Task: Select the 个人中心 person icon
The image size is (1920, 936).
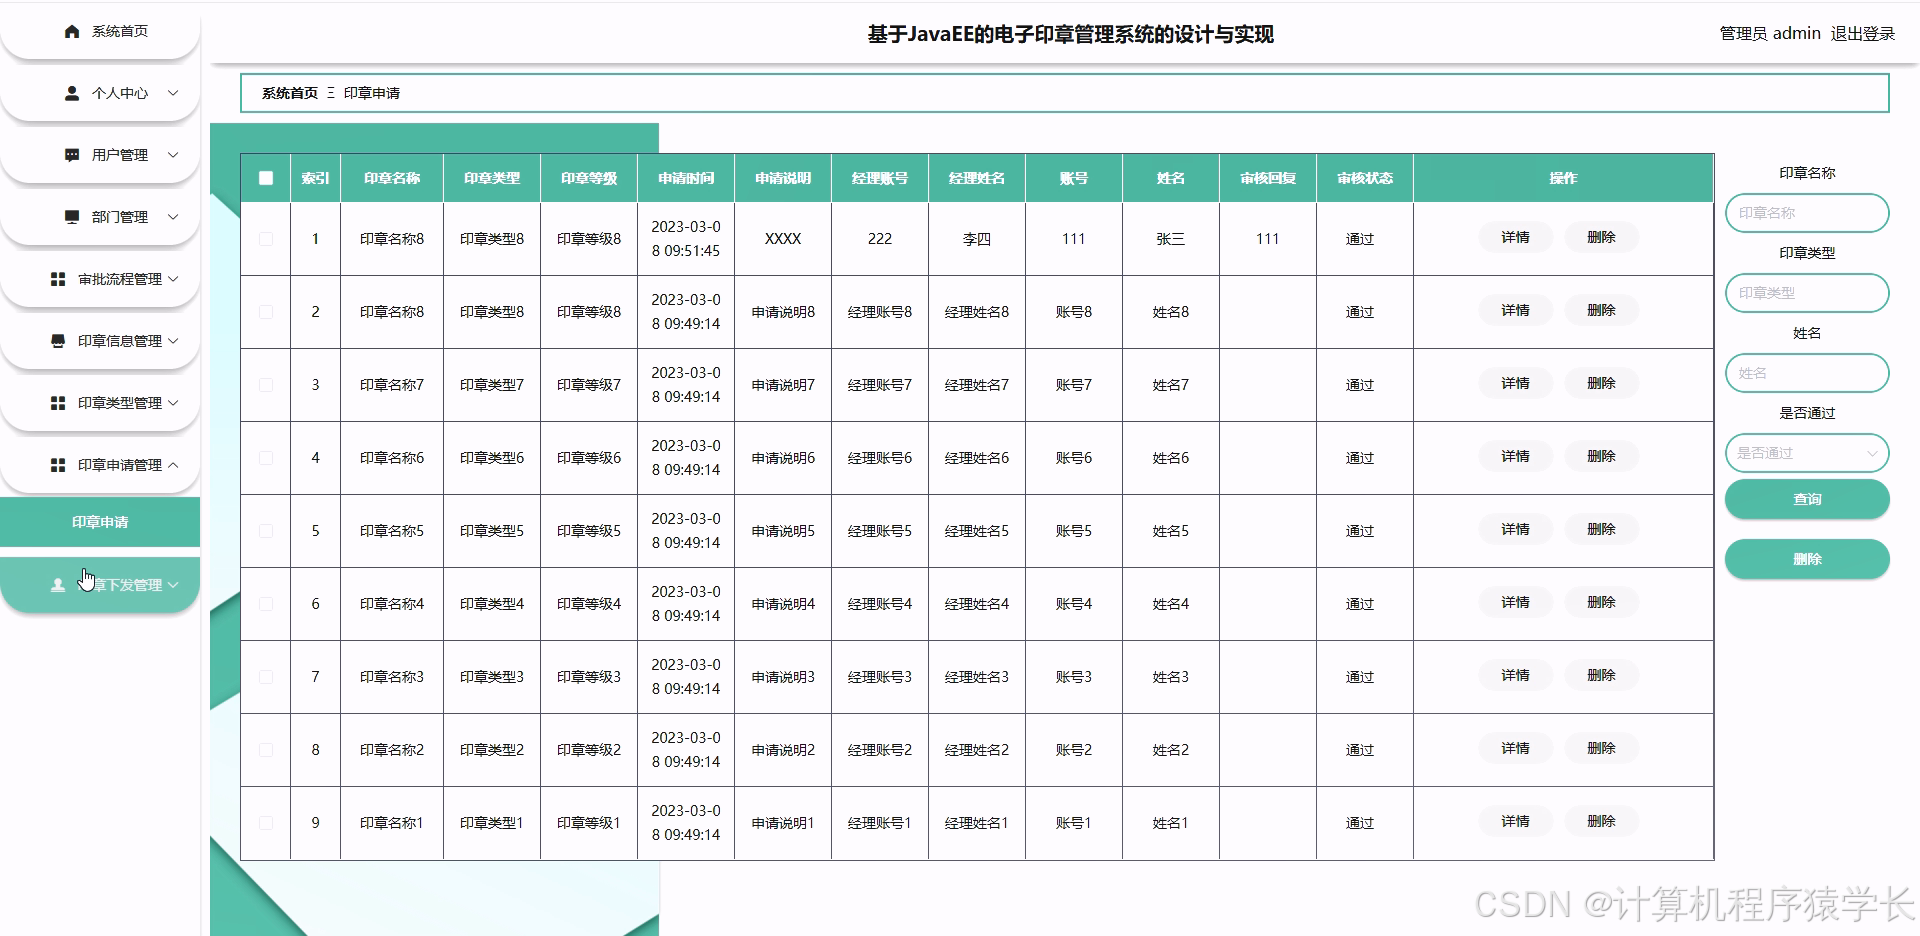Action: point(70,93)
